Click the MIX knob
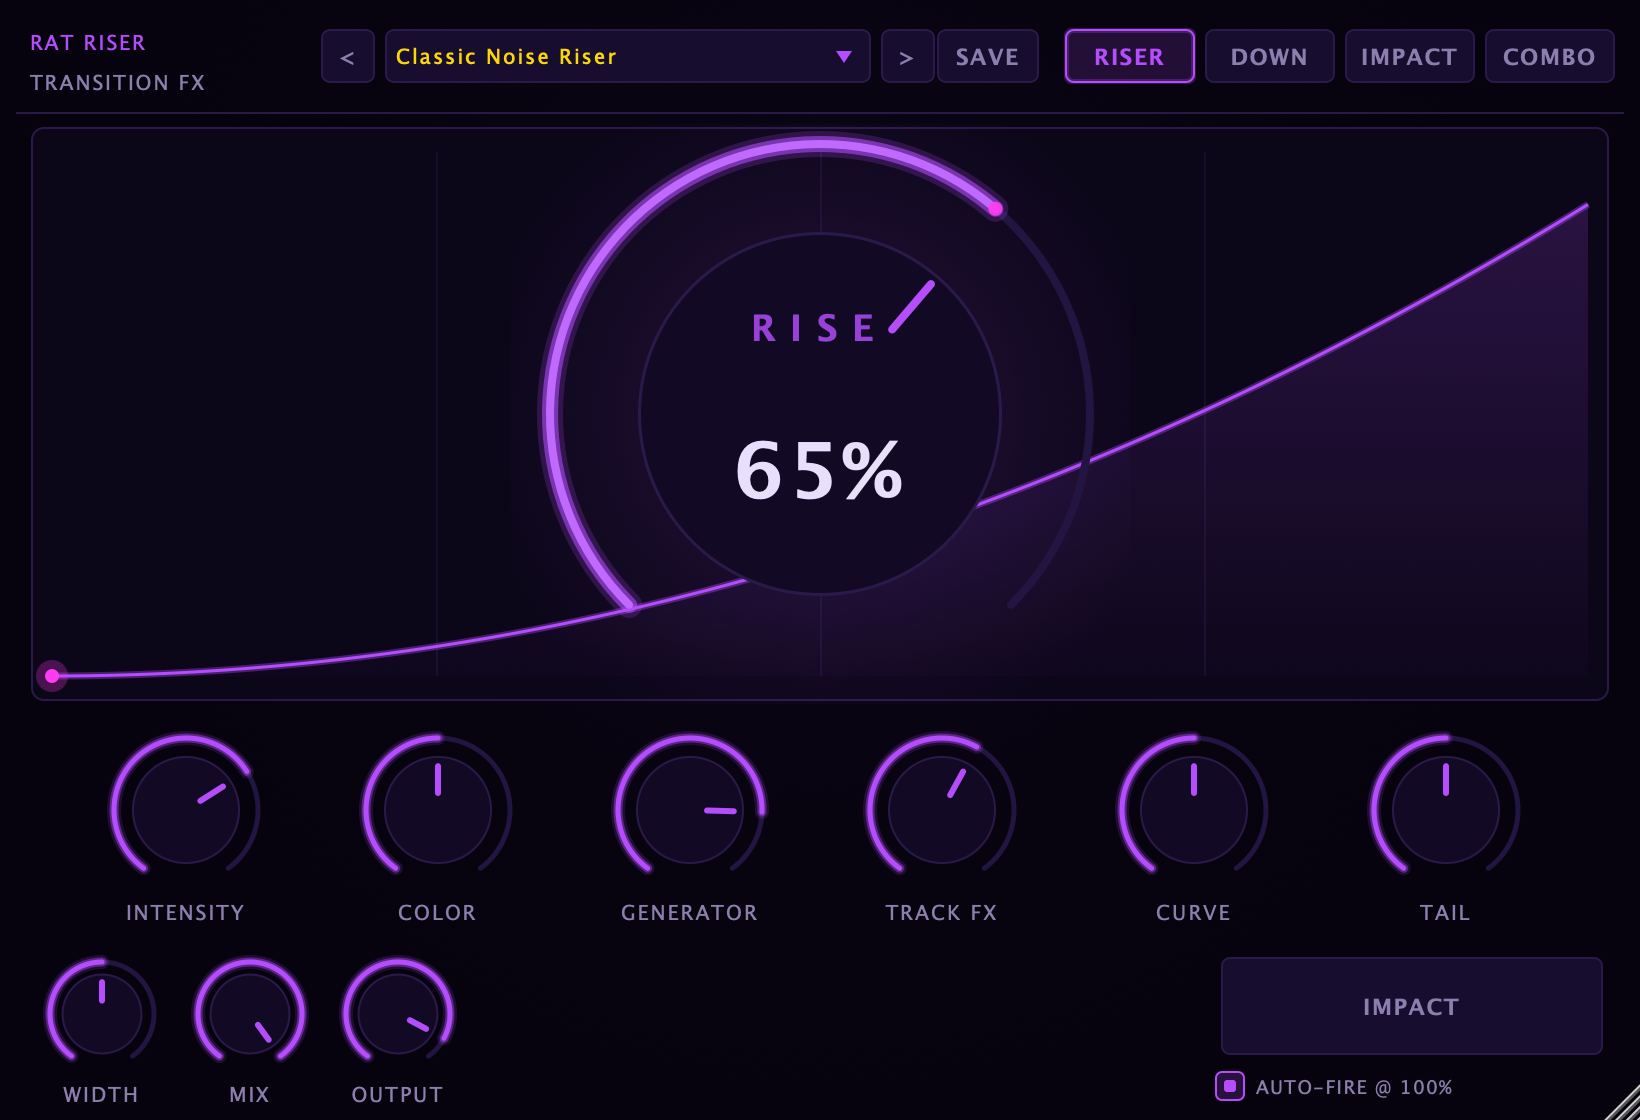Viewport: 1640px width, 1120px height. [250, 1013]
